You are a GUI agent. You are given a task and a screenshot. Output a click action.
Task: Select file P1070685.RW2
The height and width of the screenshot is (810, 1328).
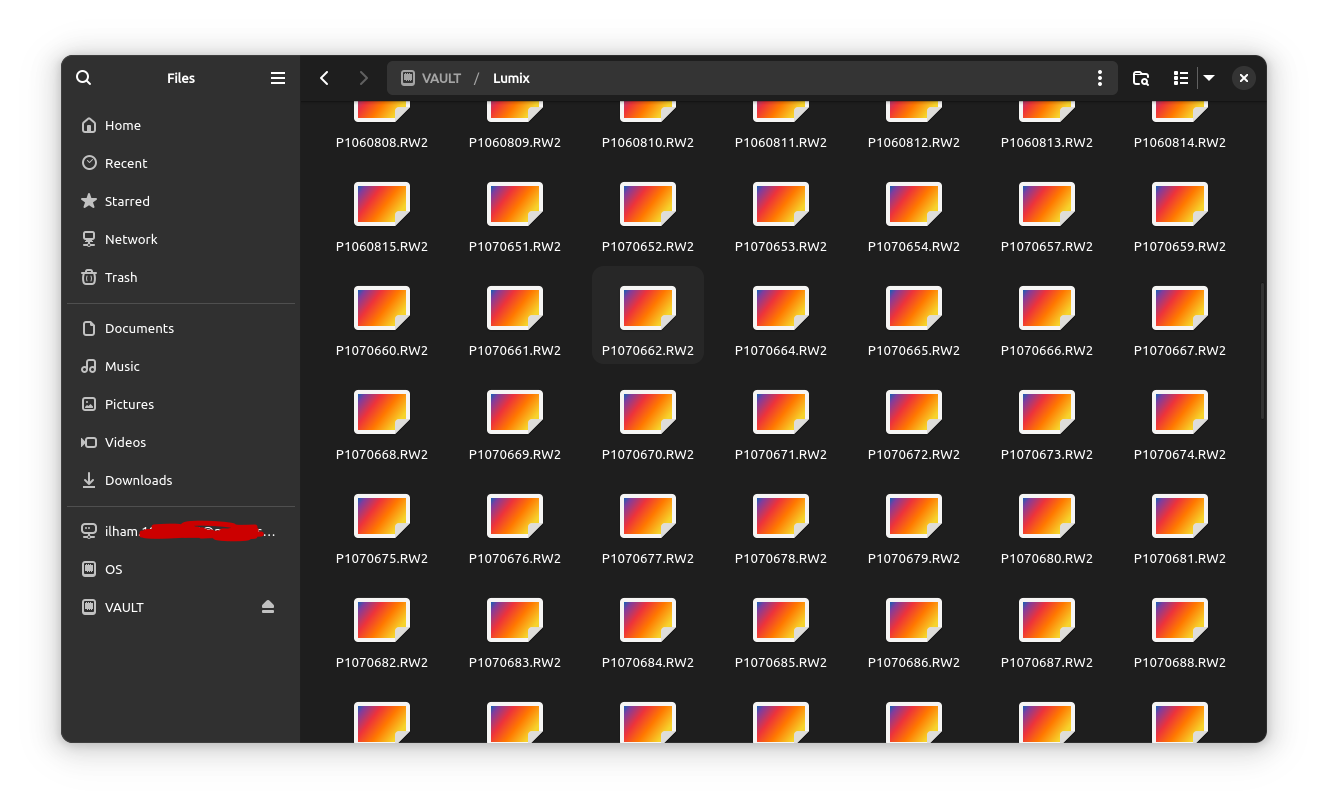pos(781,633)
